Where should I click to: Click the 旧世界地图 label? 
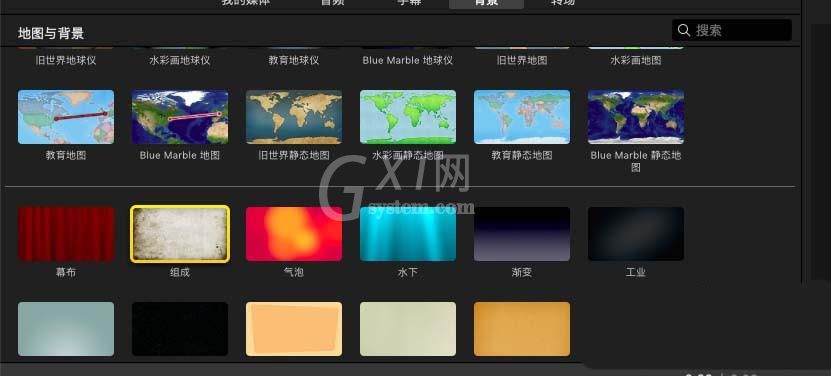(522, 60)
